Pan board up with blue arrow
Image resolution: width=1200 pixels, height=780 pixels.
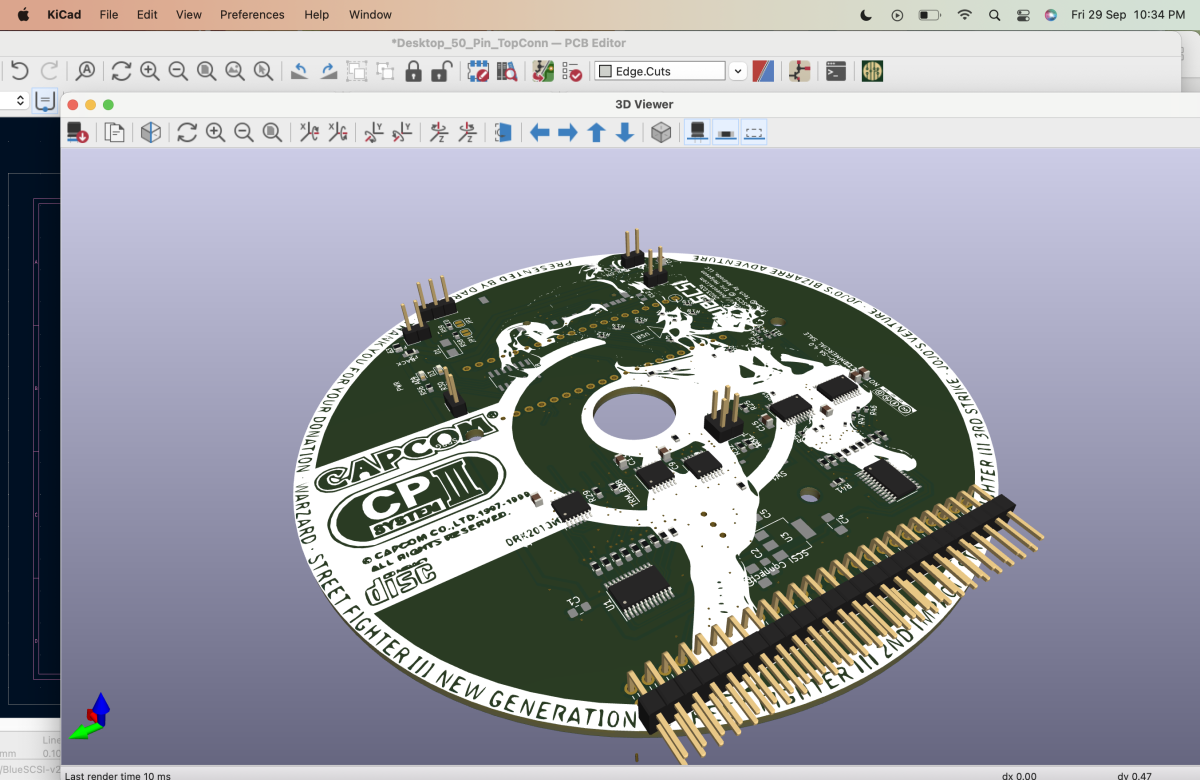click(x=596, y=132)
